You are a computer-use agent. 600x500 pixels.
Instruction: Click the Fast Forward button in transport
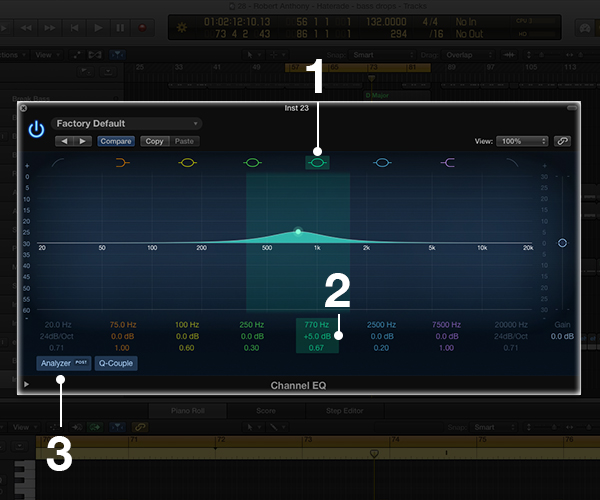[x=50, y=28]
